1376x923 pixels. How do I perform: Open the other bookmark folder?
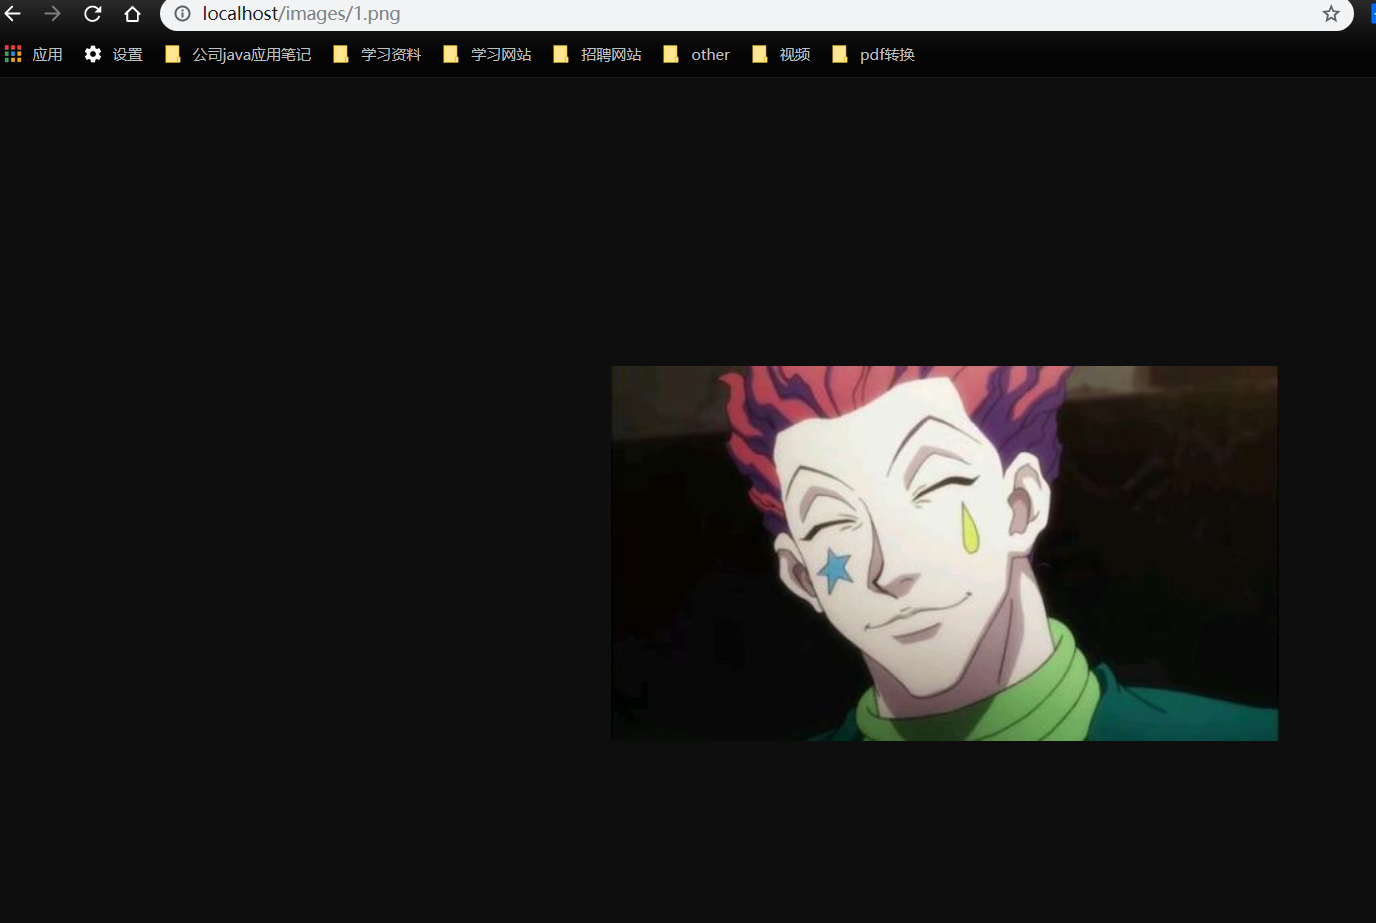(x=697, y=54)
